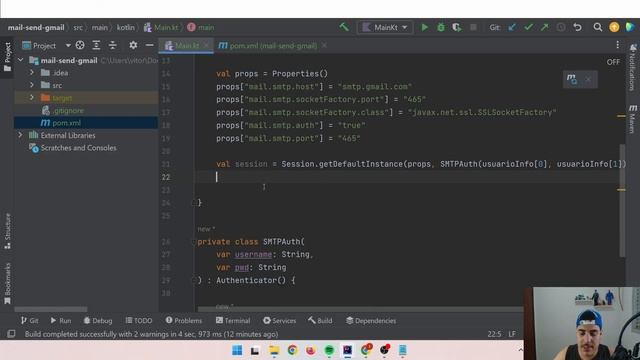This screenshot has height=360, width=640.
Task: Expand the src folder
Action: 32,85
